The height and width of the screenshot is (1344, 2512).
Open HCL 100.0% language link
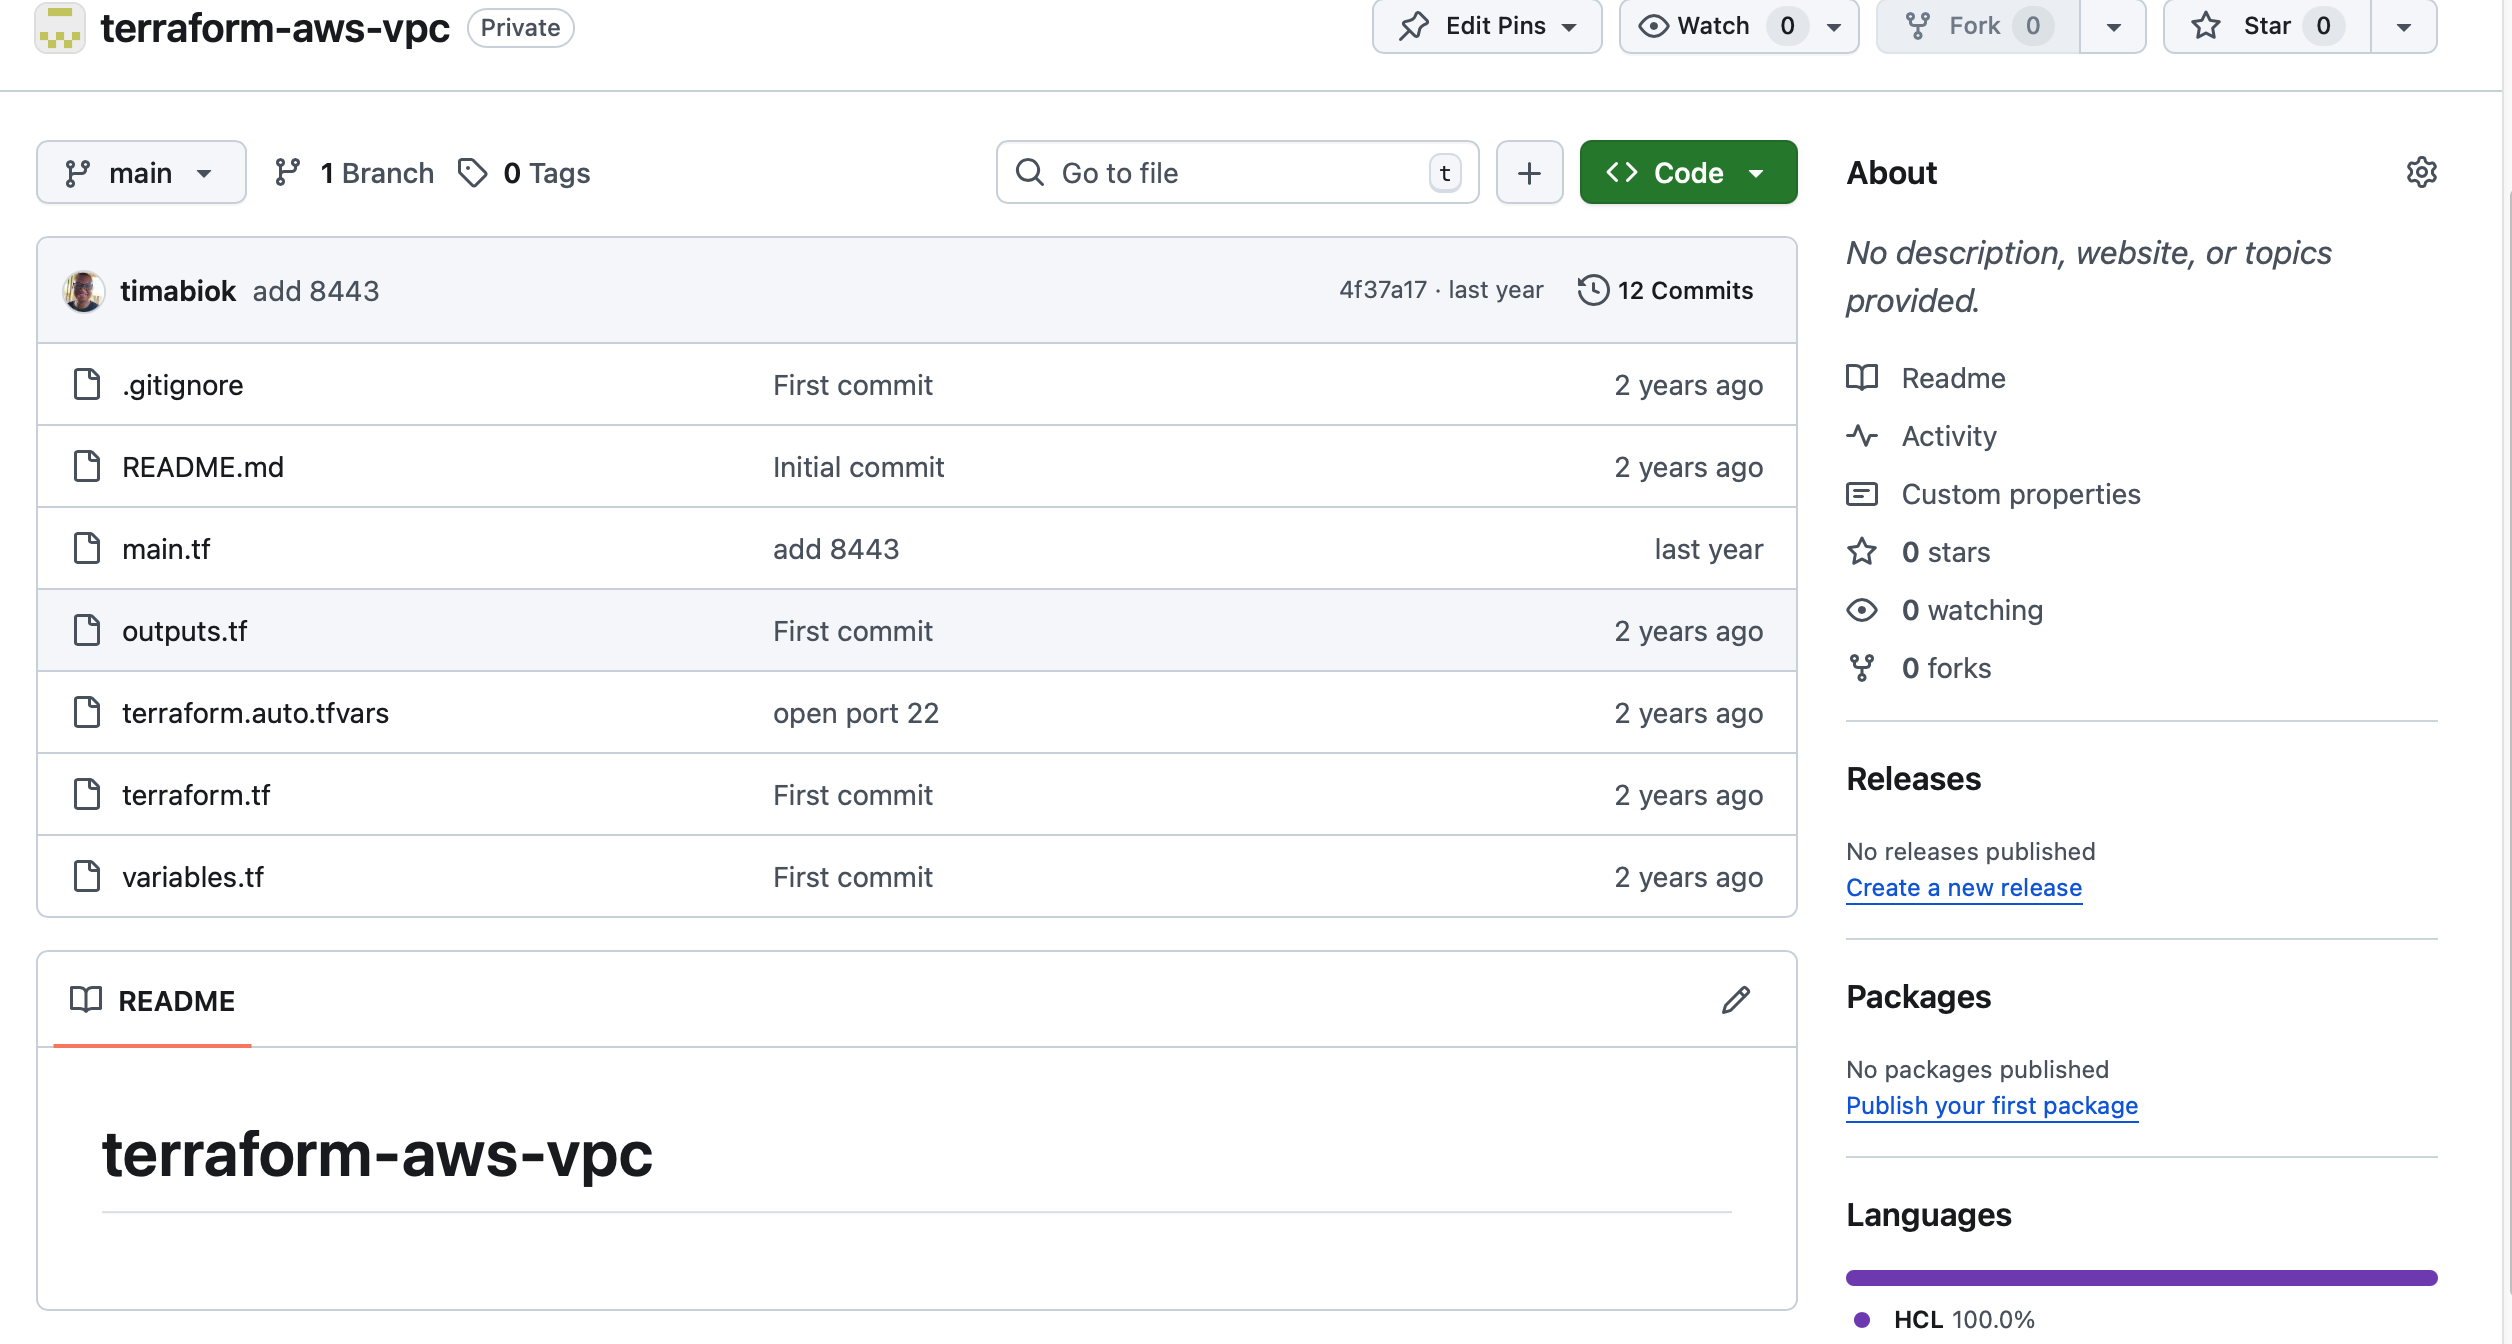coord(1944,1320)
